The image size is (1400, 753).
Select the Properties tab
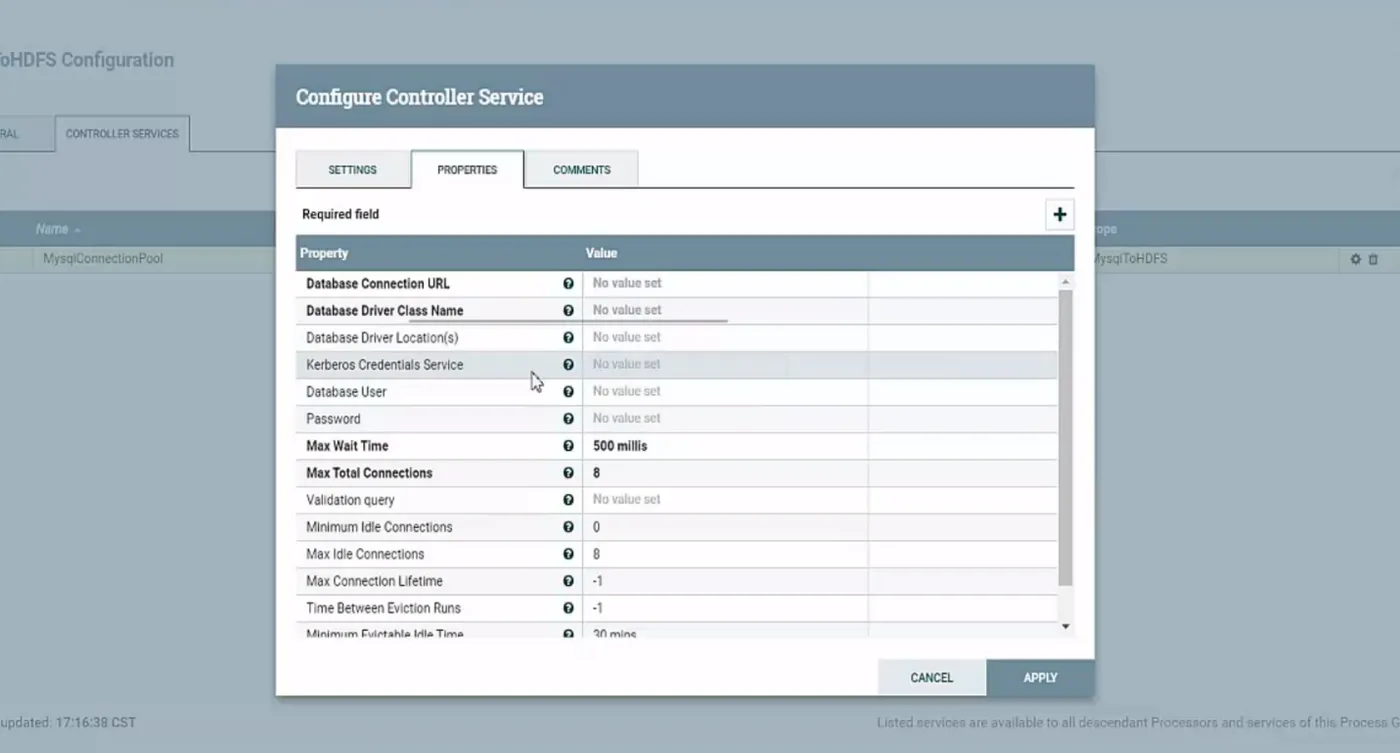click(467, 170)
